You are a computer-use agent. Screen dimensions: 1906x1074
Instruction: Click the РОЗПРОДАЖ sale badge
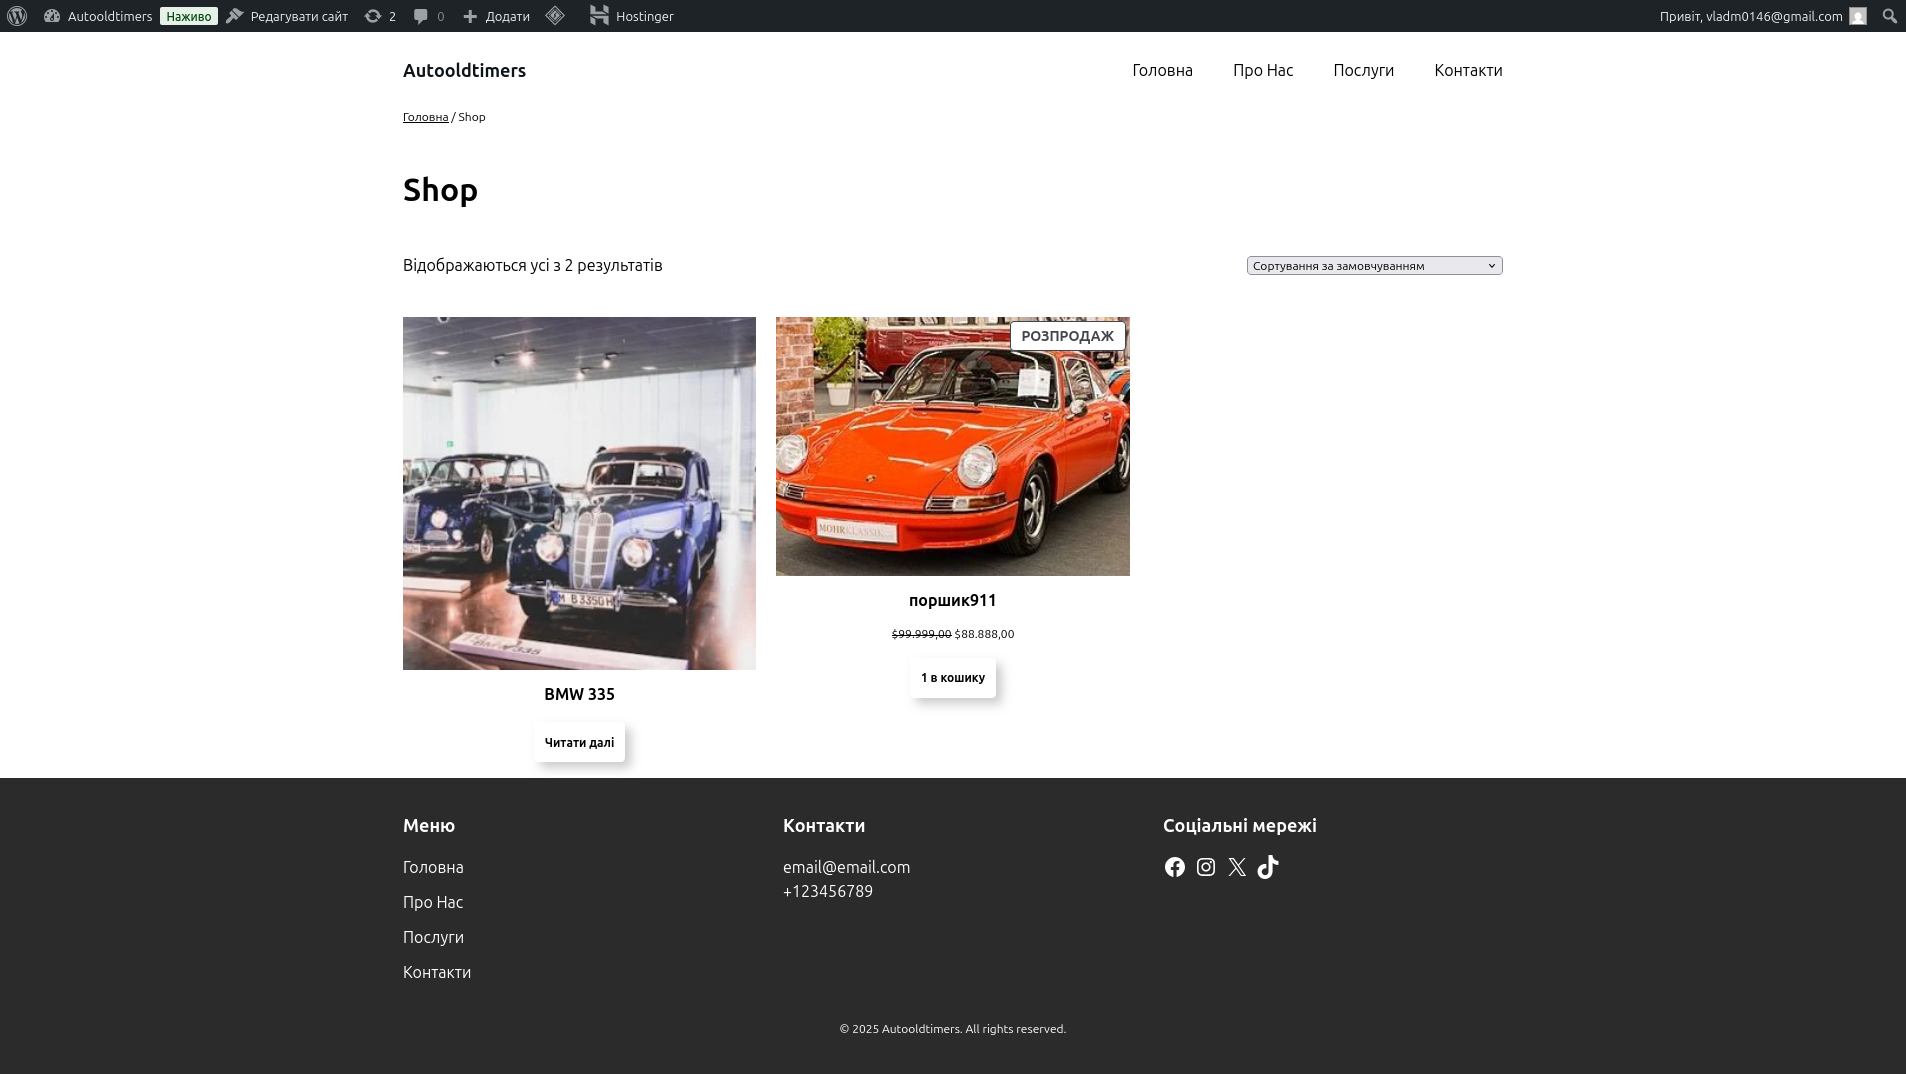1067,336
